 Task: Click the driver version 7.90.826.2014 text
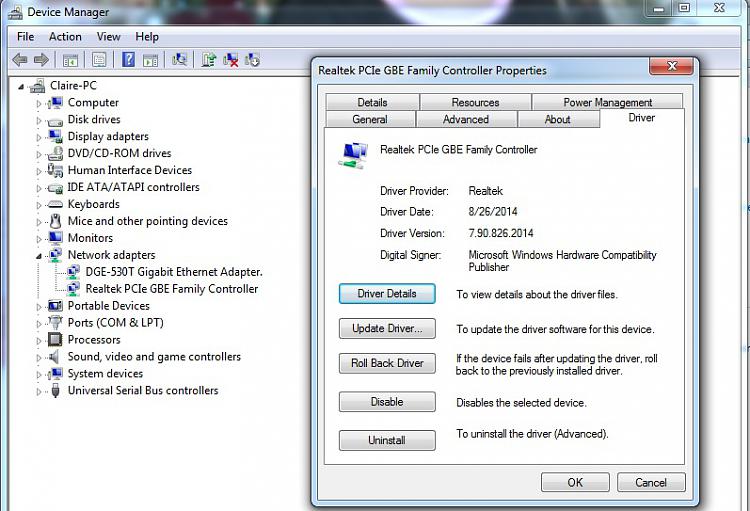(501, 233)
